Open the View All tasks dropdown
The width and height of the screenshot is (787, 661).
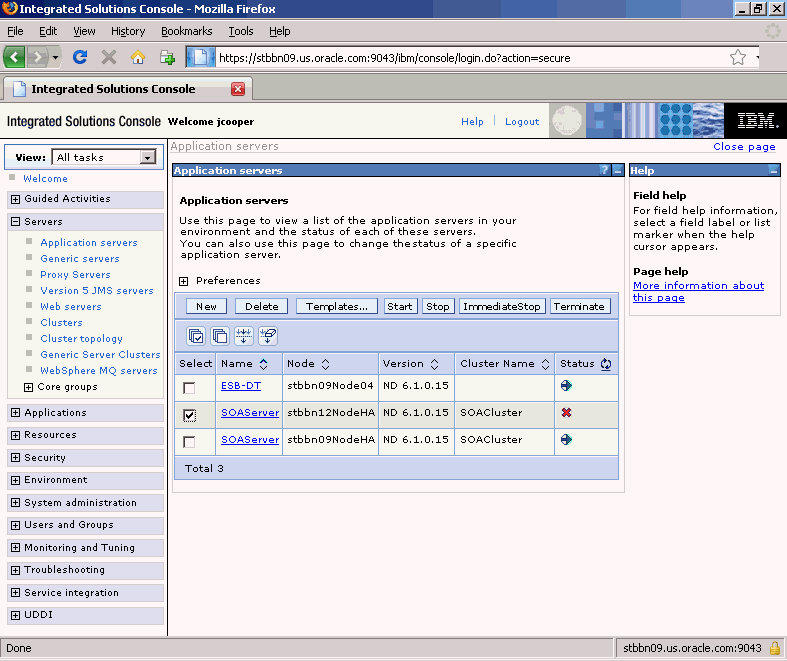(x=104, y=158)
